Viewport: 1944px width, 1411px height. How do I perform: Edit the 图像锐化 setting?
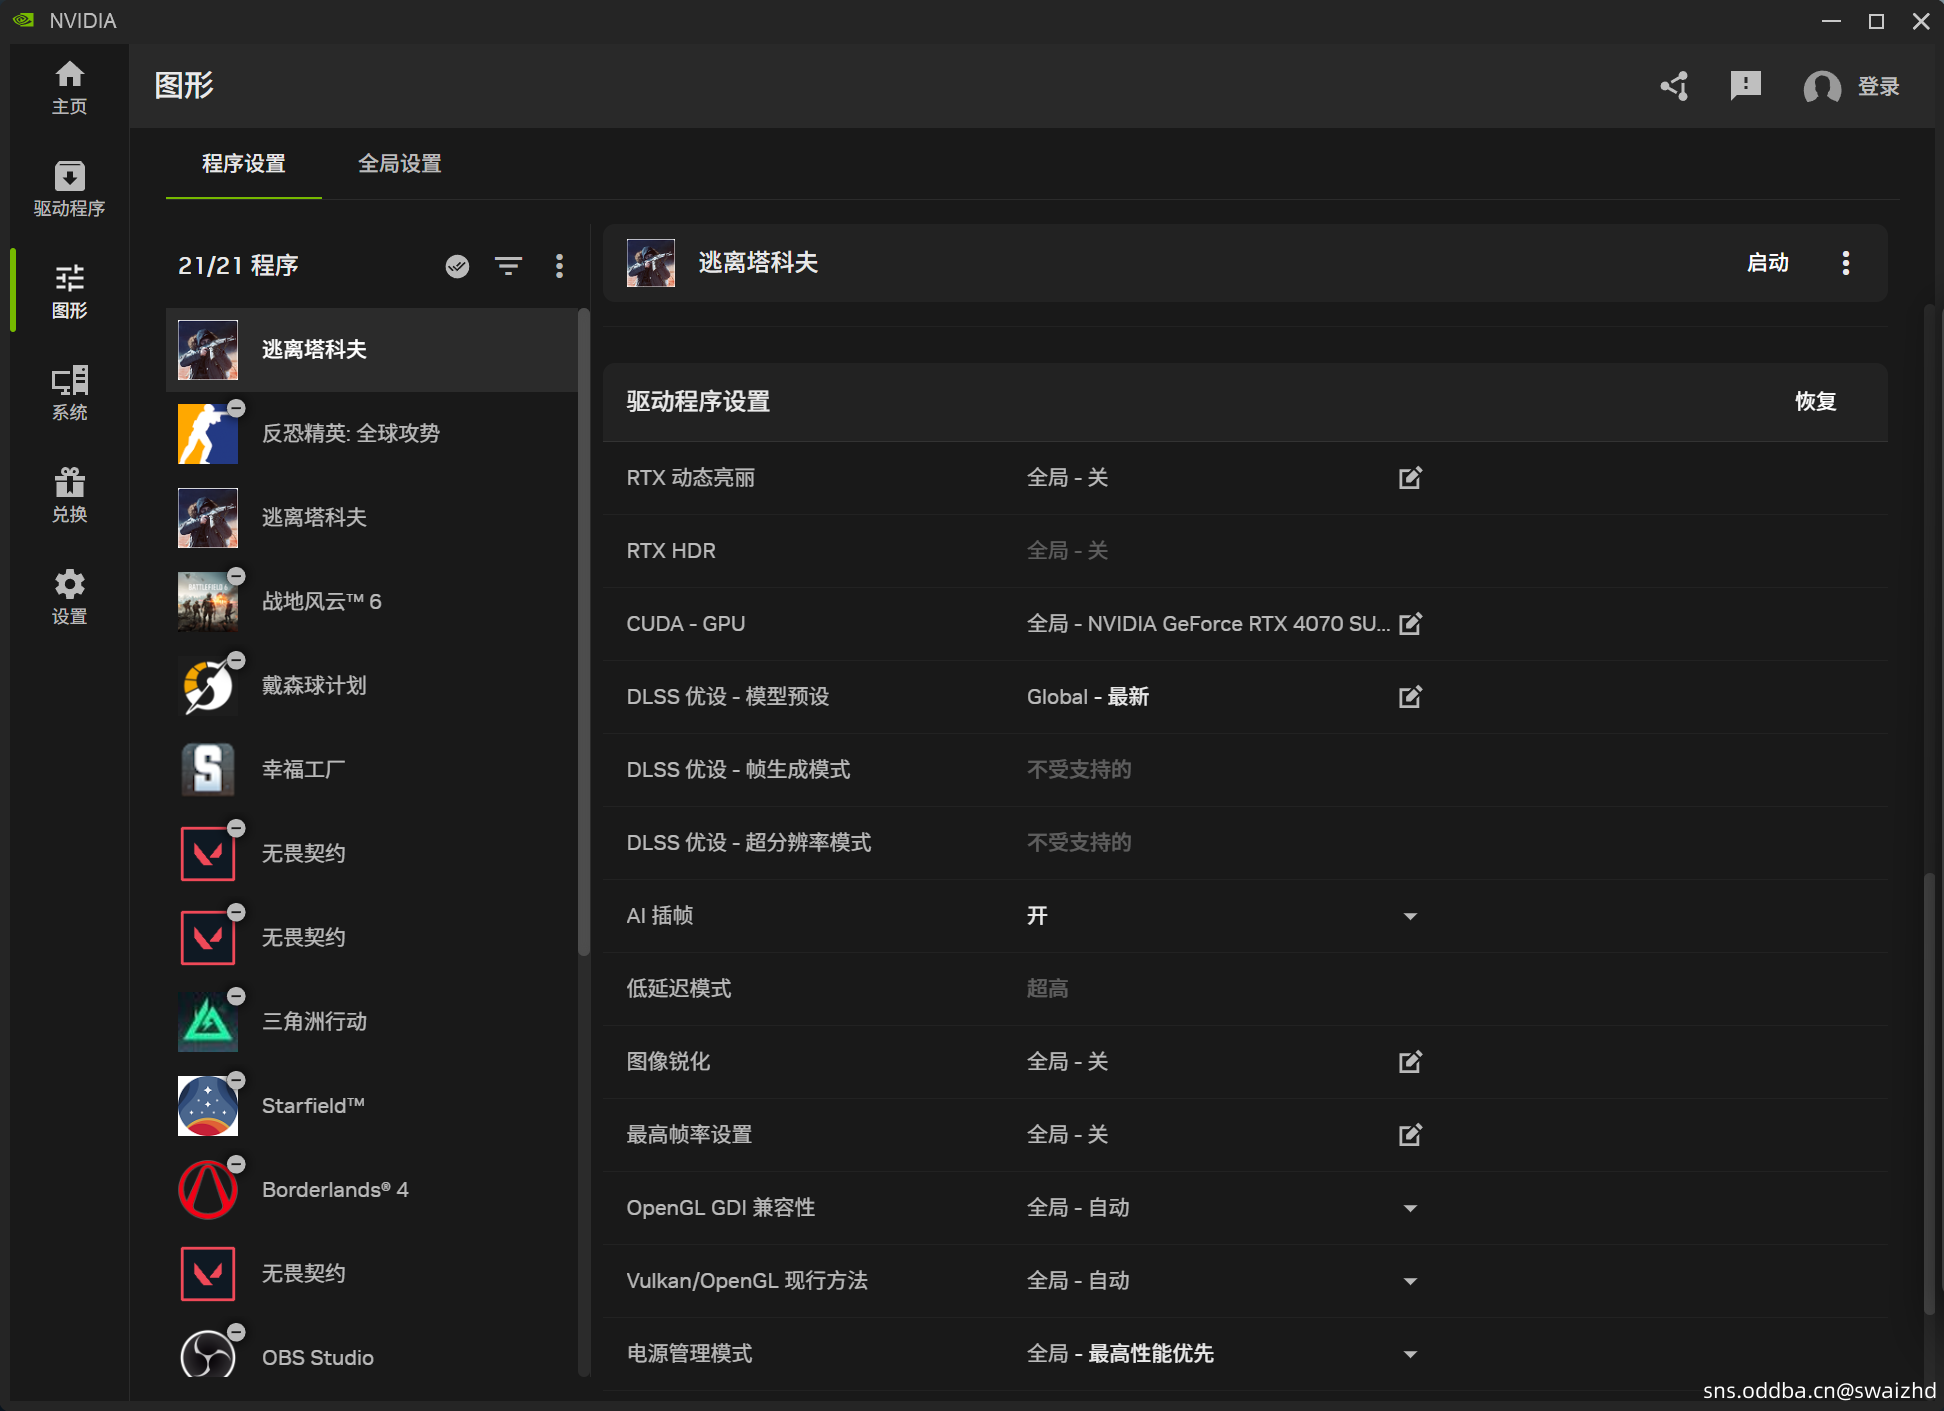pyautogui.click(x=1410, y=1062)
